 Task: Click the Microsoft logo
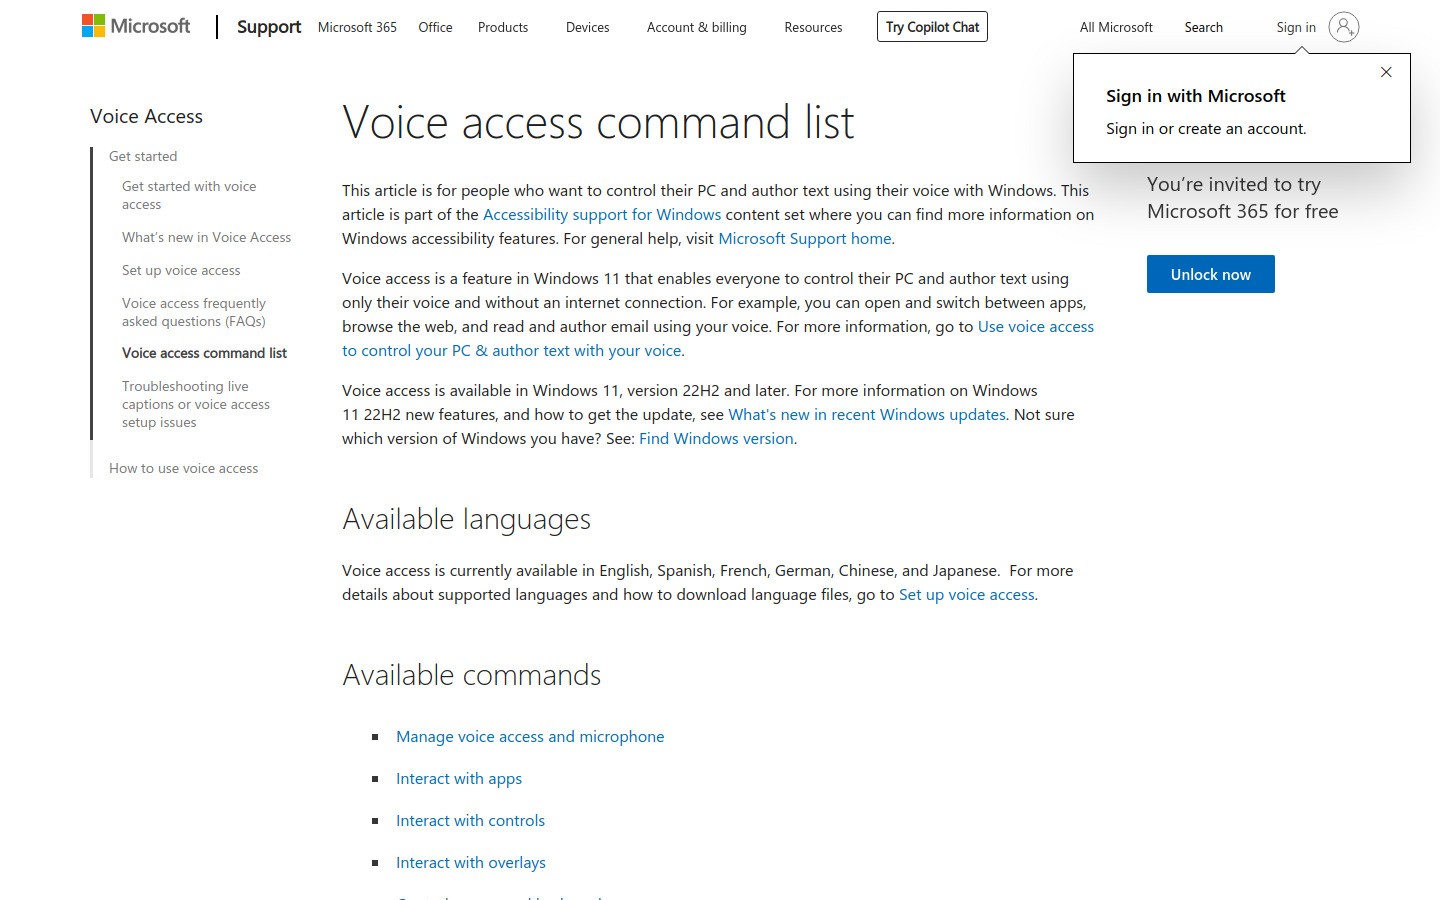click(x=135, y=25)
